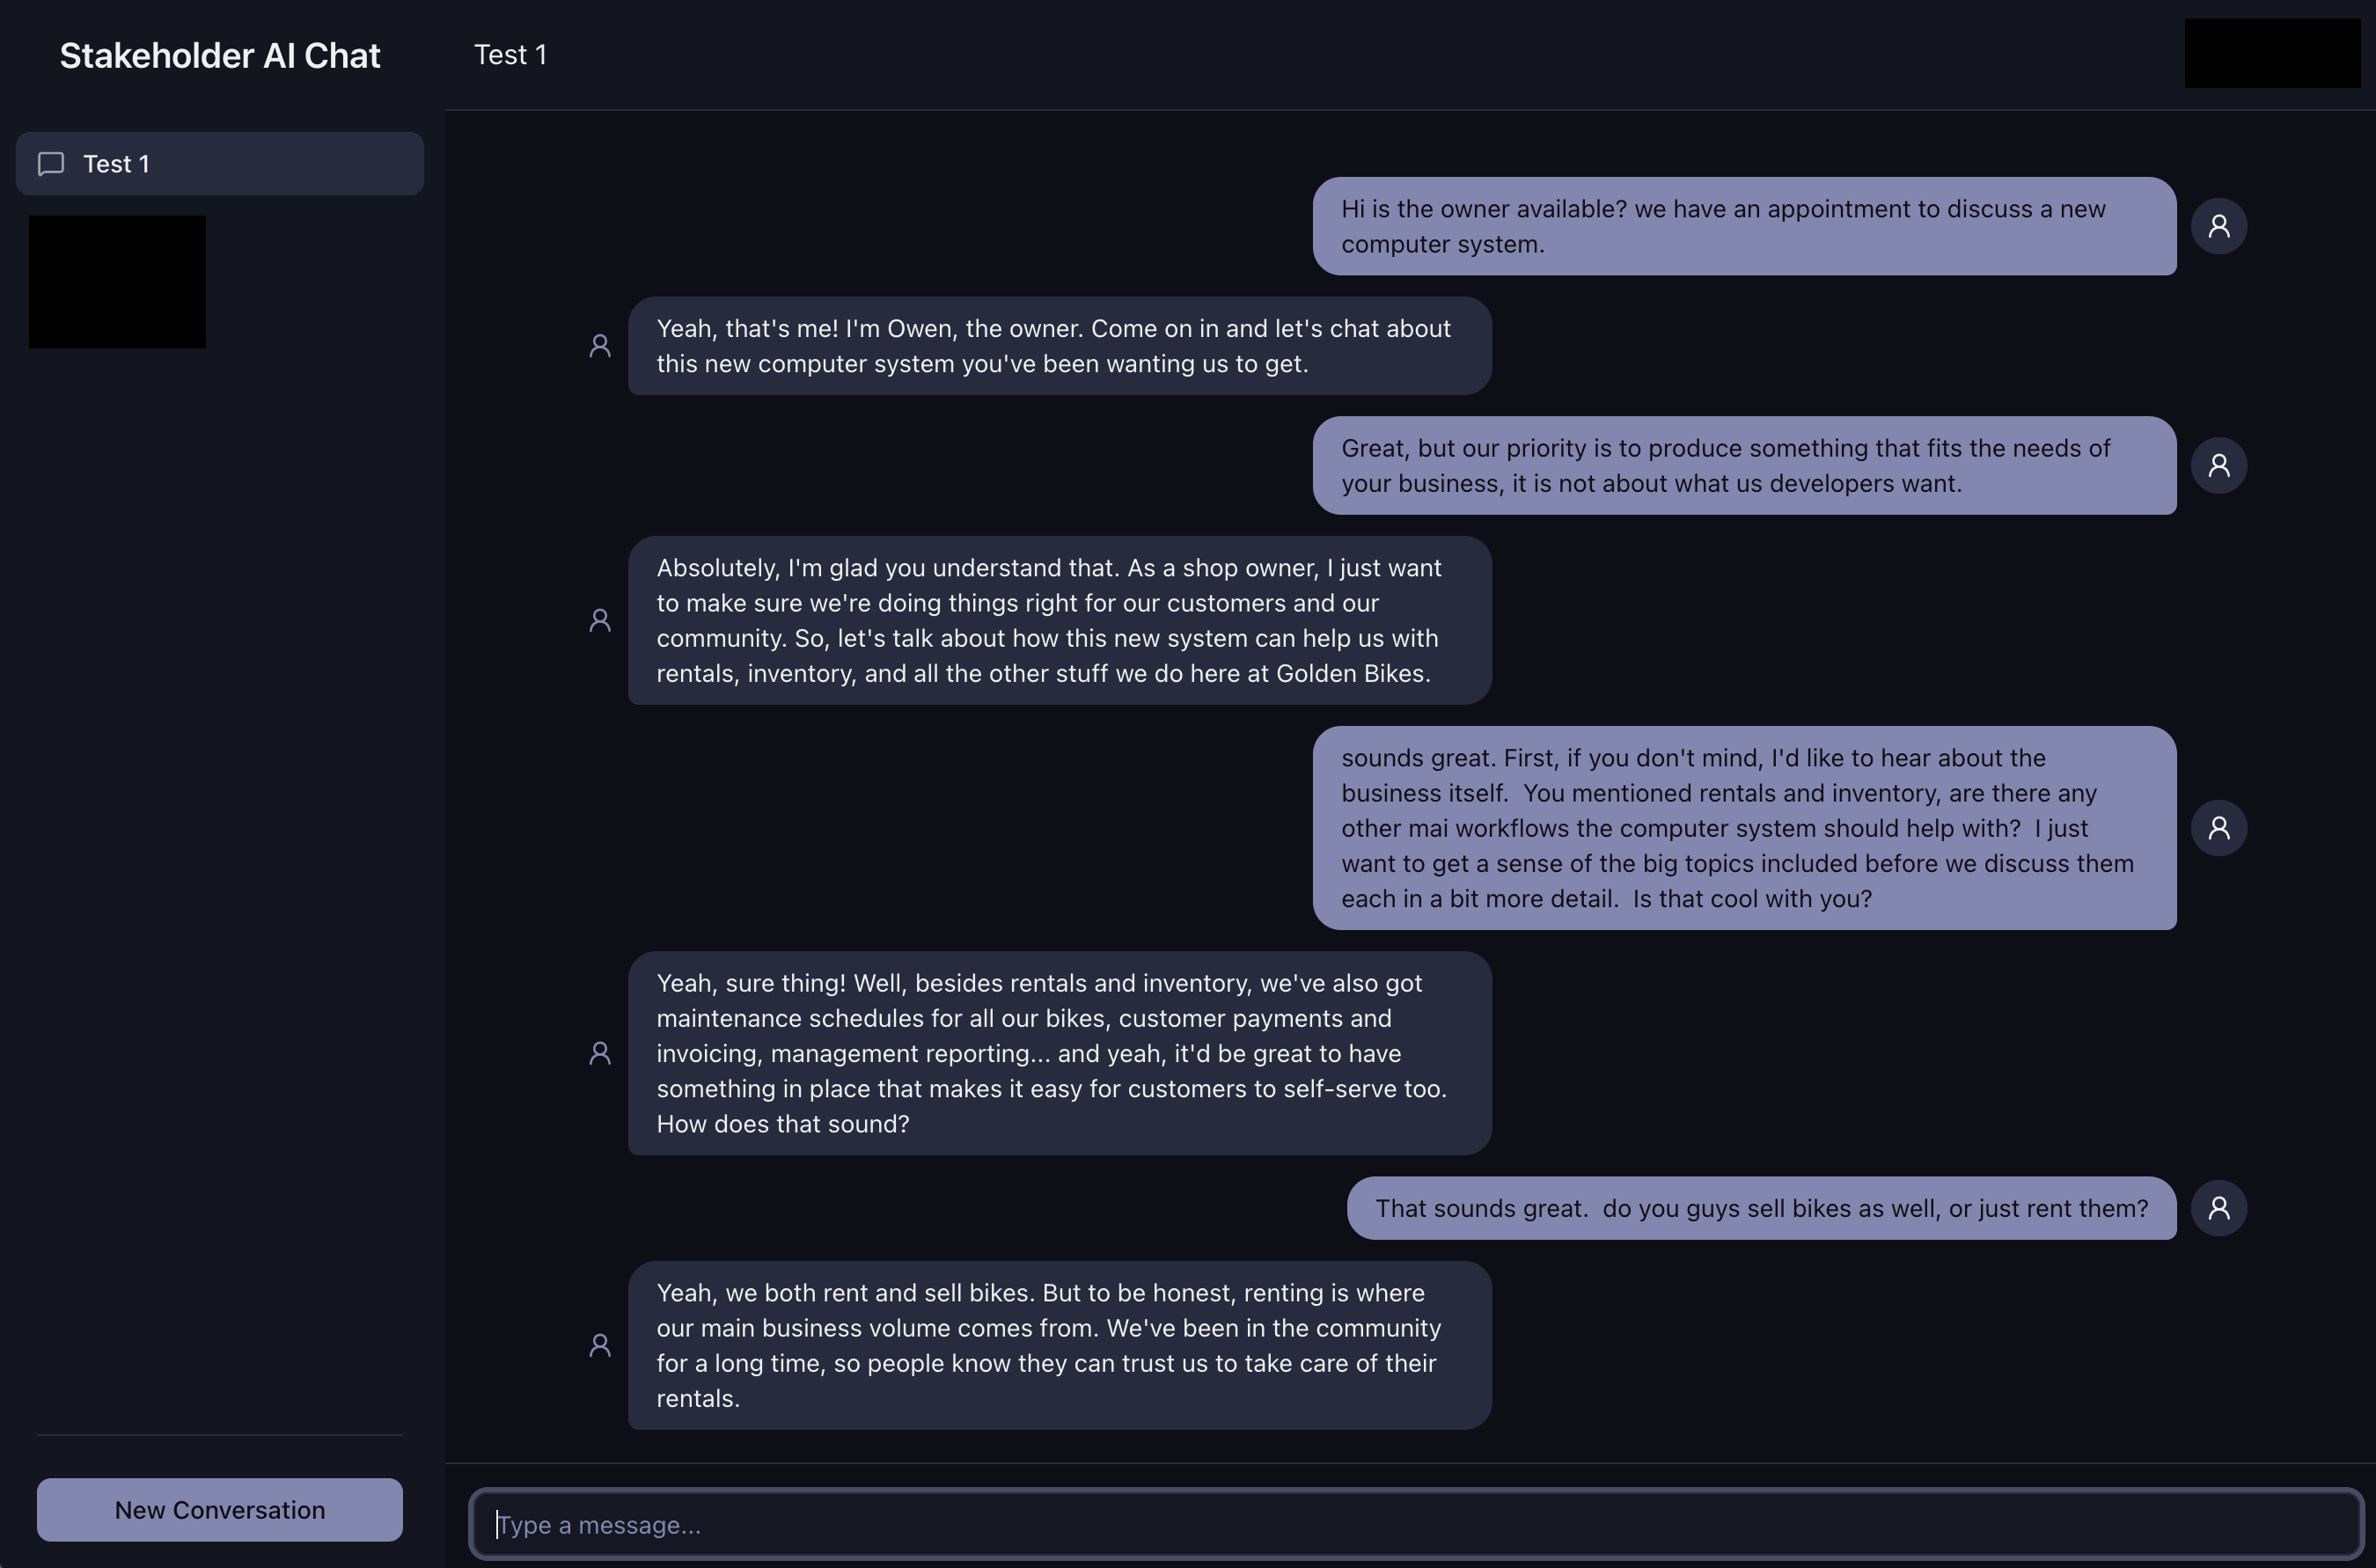Select the reply about maintenance schedules and invoicing
Viewport: 2376px width, 1568px height.
click(x=1059, y=1053)
